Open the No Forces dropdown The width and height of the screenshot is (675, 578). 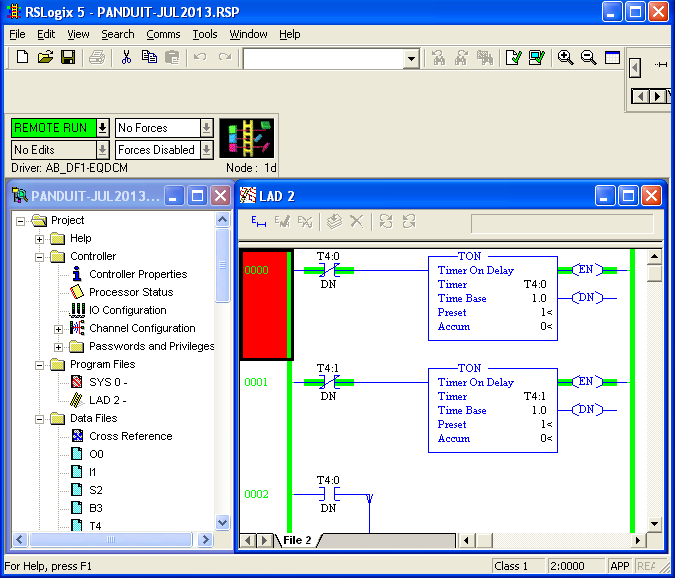tap(207, 128)
